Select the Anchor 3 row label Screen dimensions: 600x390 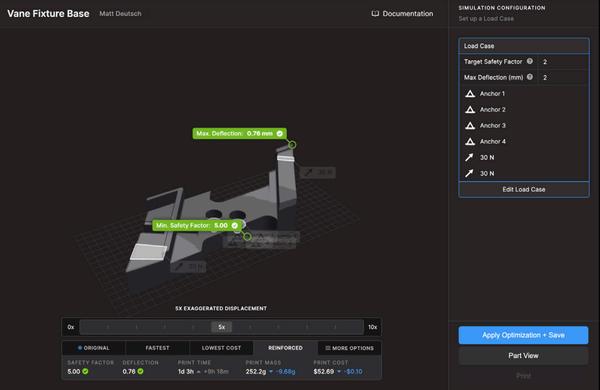click(492, 126)
